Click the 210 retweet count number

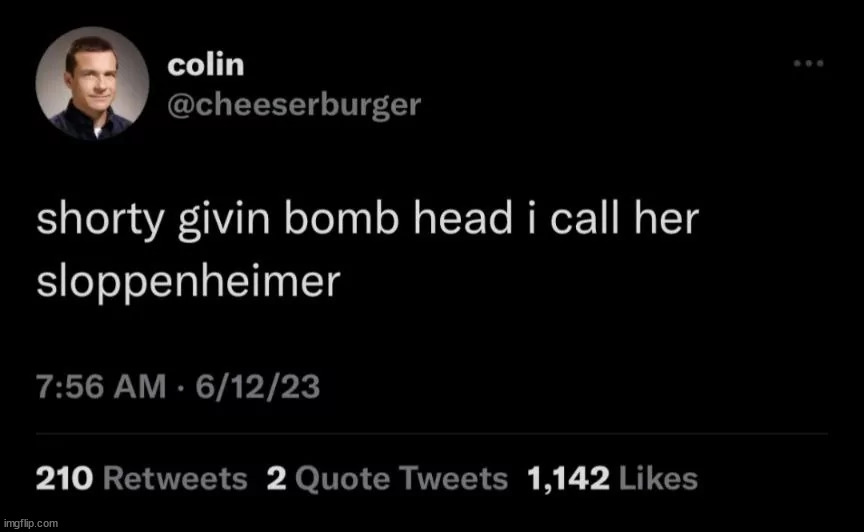click(64, 479)
